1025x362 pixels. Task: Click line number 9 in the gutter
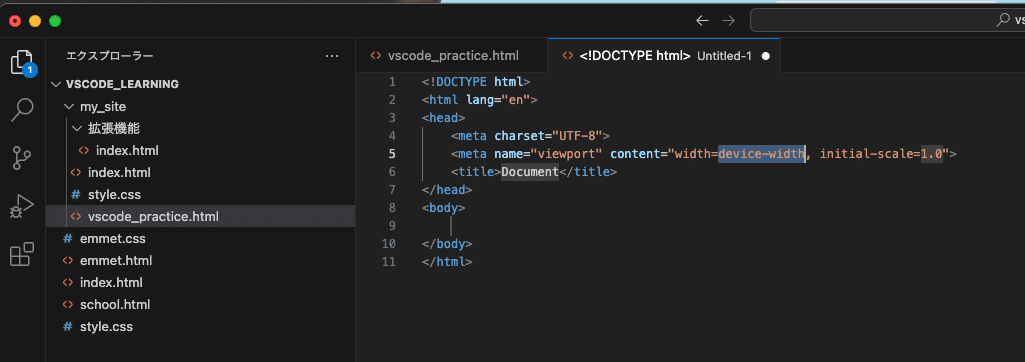tap(392, 226)
